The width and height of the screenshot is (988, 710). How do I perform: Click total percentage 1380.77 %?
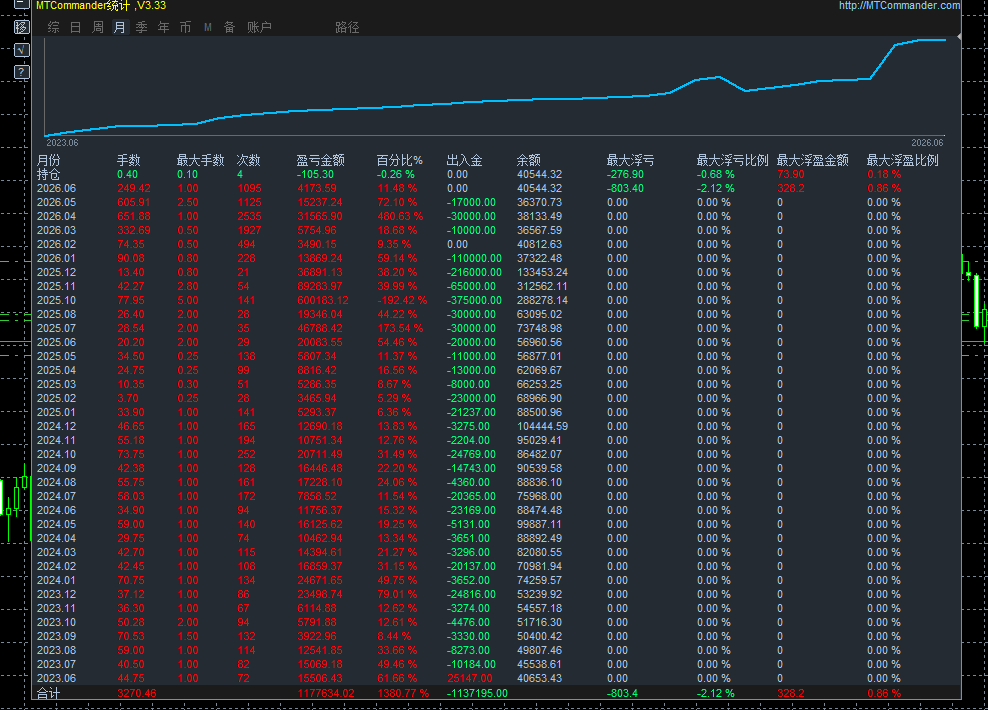point(403,693)
